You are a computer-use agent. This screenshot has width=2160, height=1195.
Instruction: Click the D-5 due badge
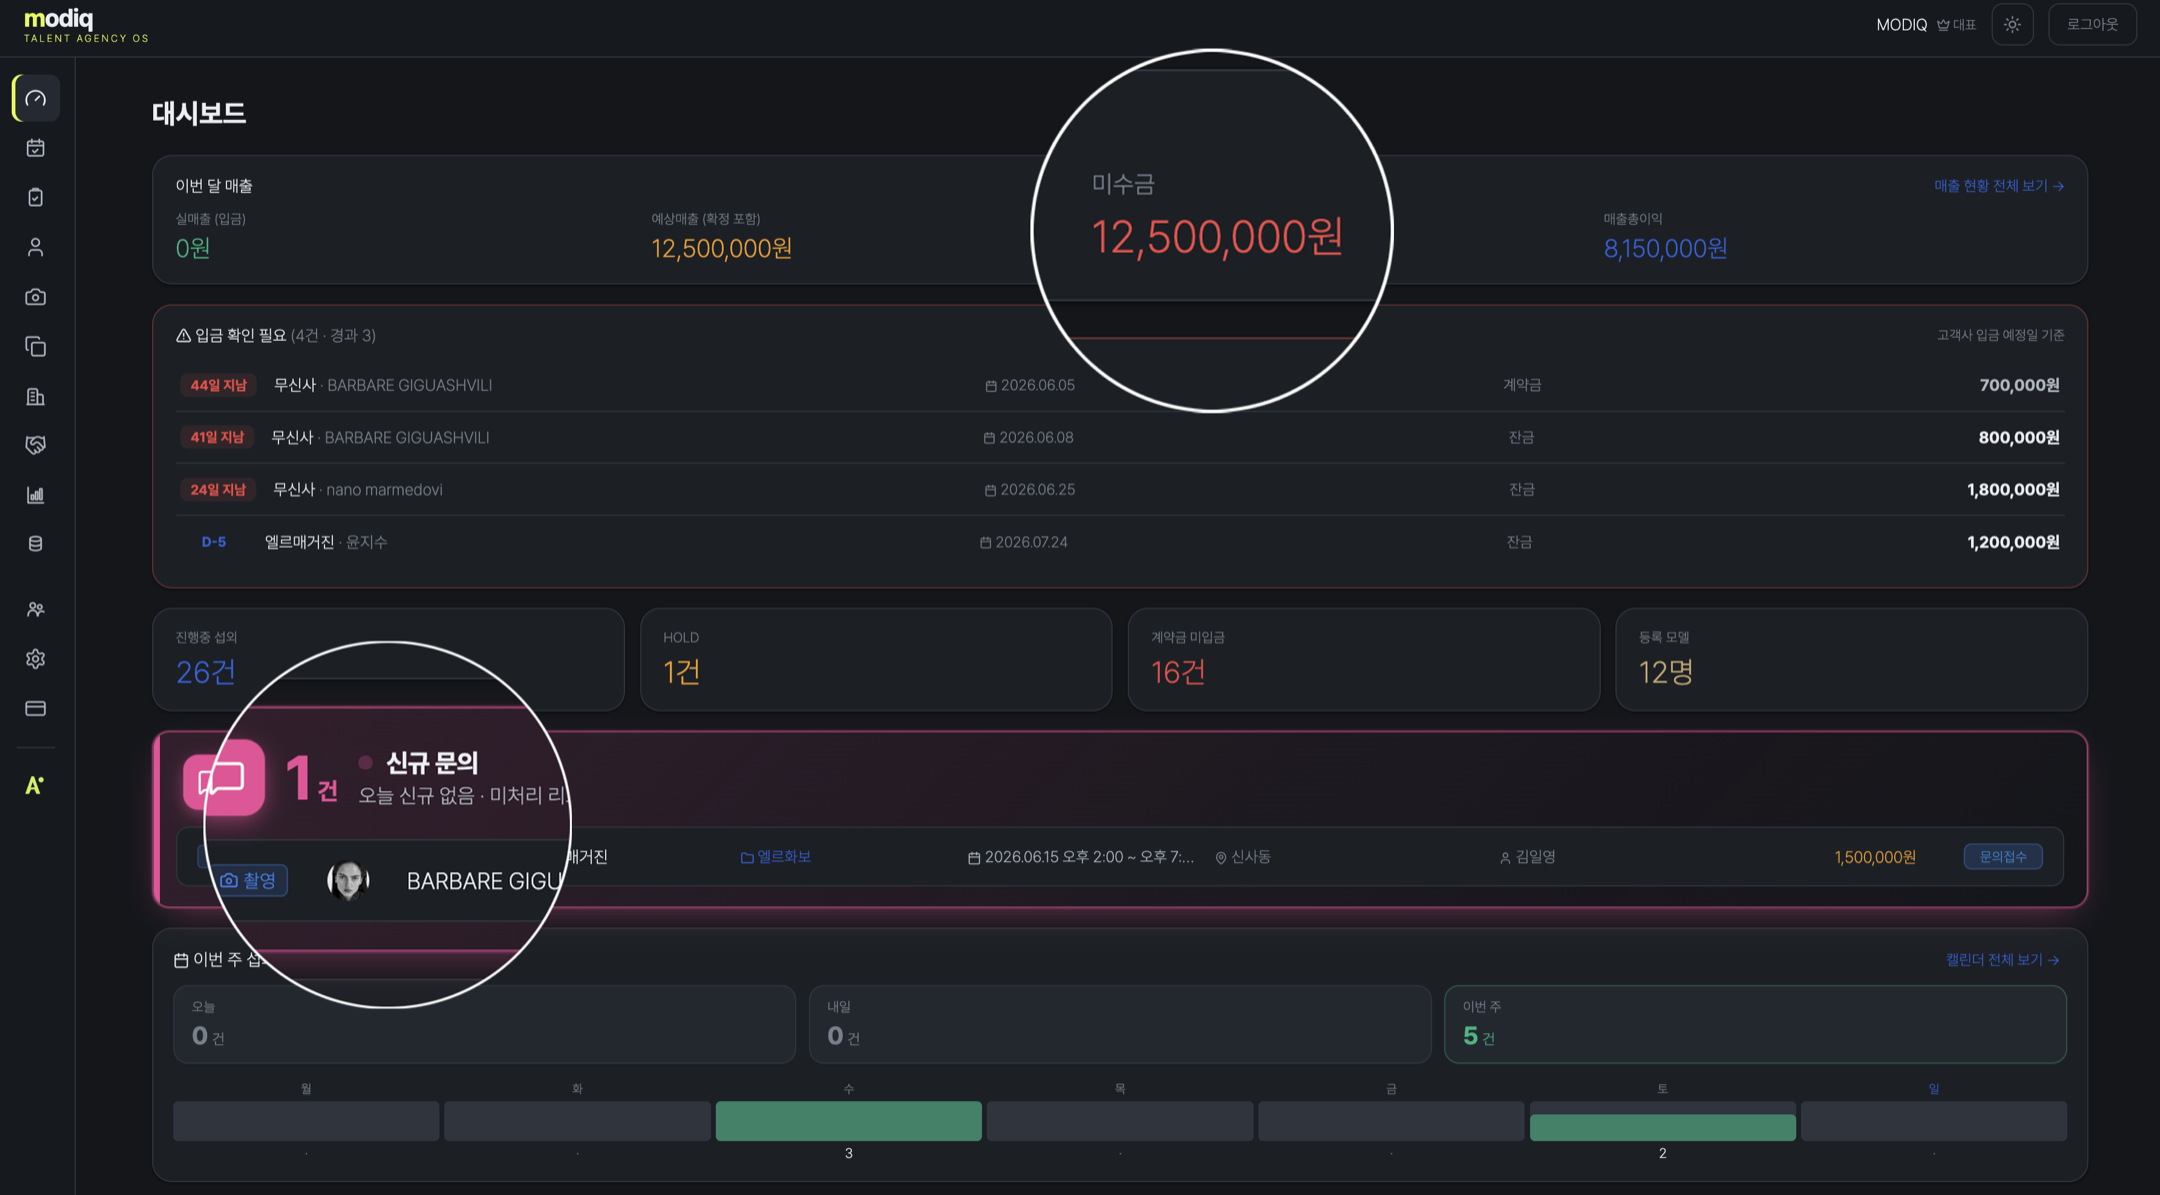tap(213, 542)
